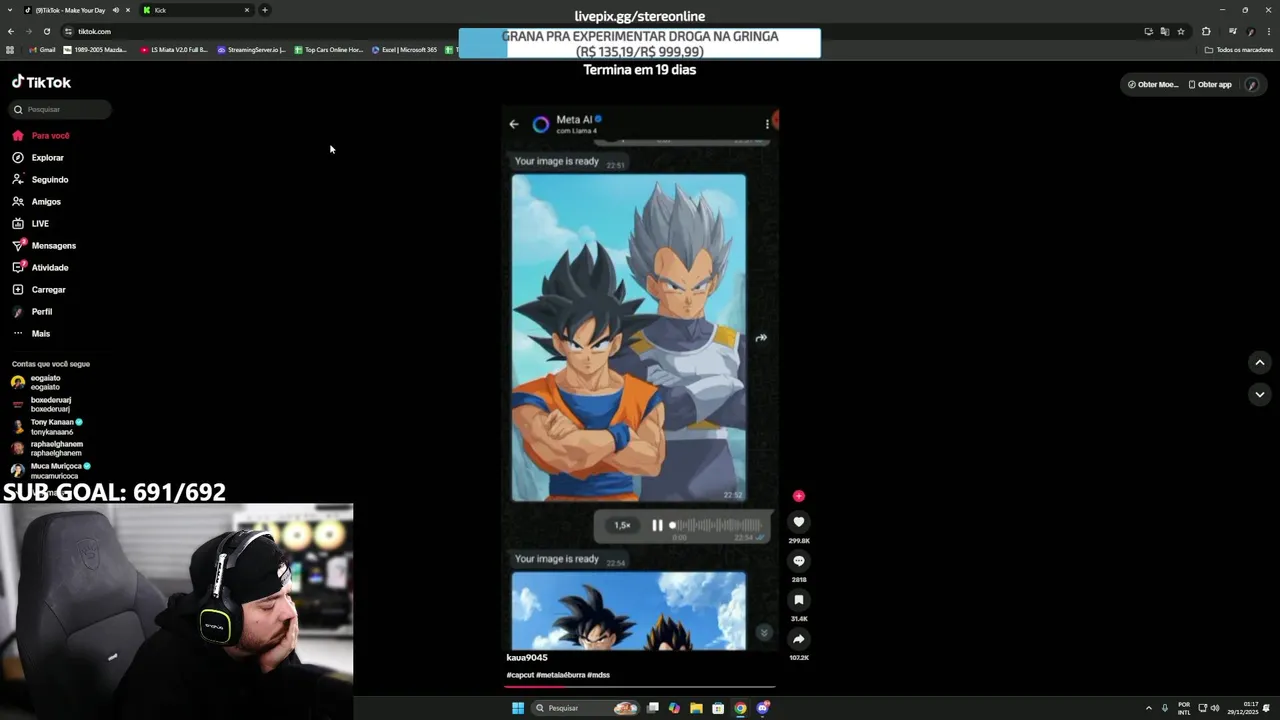Open a new browser tab
Viewport: 1280px width, 720px height.
[x=264, y=10]
